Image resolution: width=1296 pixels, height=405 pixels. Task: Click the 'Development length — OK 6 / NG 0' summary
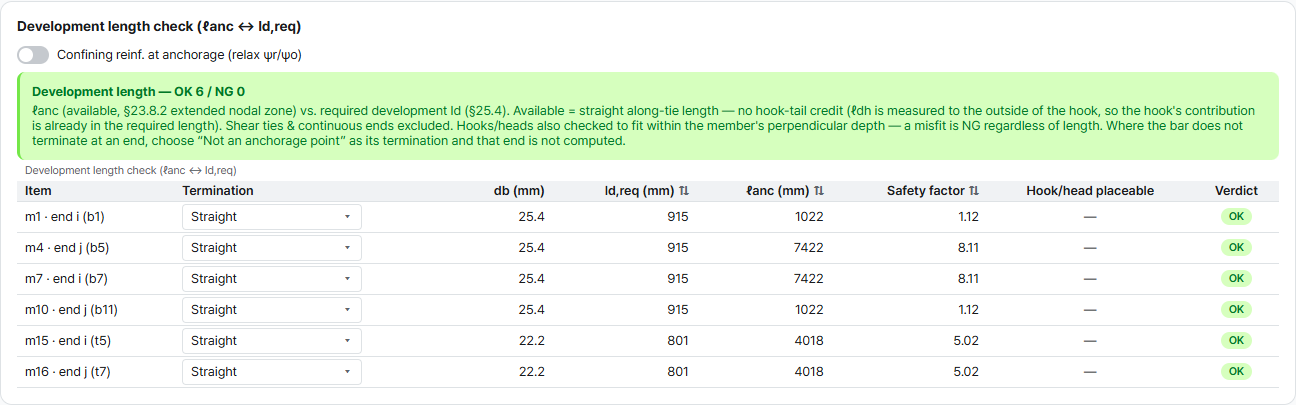138,91
